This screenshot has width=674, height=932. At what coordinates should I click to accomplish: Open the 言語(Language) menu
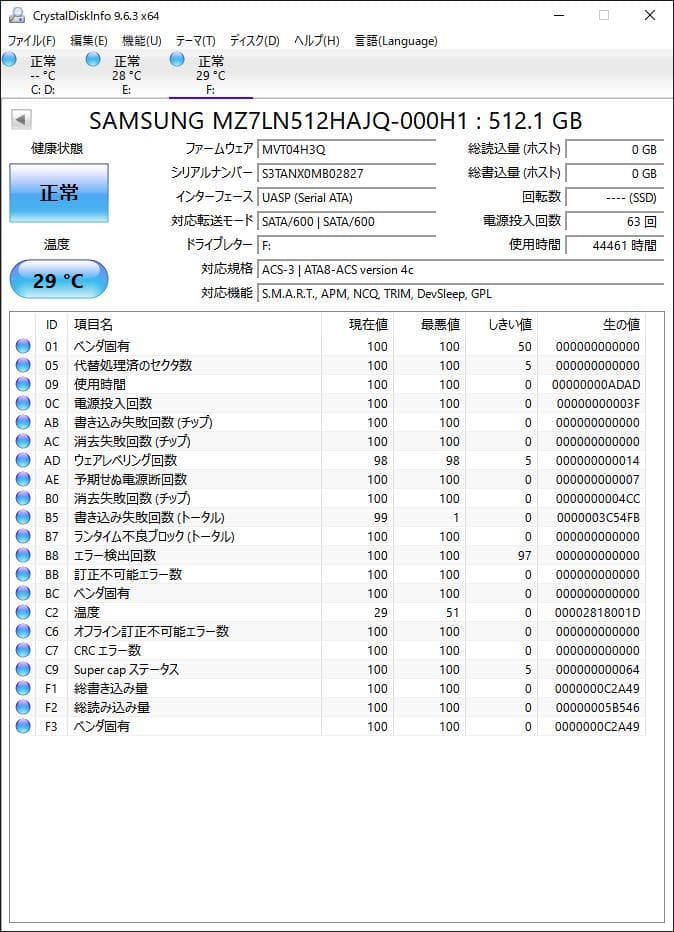396,40
